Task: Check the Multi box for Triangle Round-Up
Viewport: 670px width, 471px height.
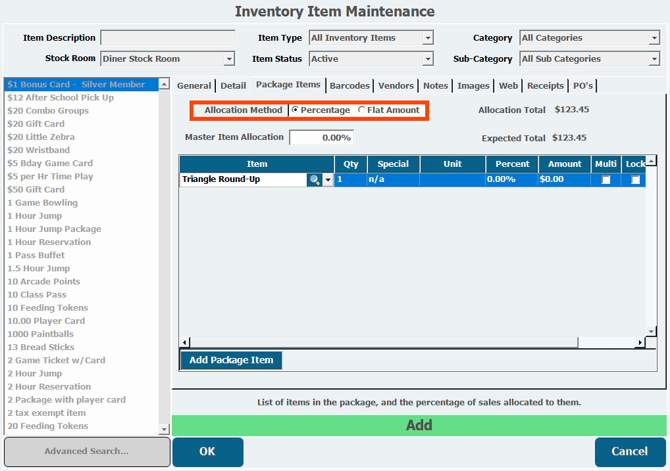Action: (x=605, y=180)
